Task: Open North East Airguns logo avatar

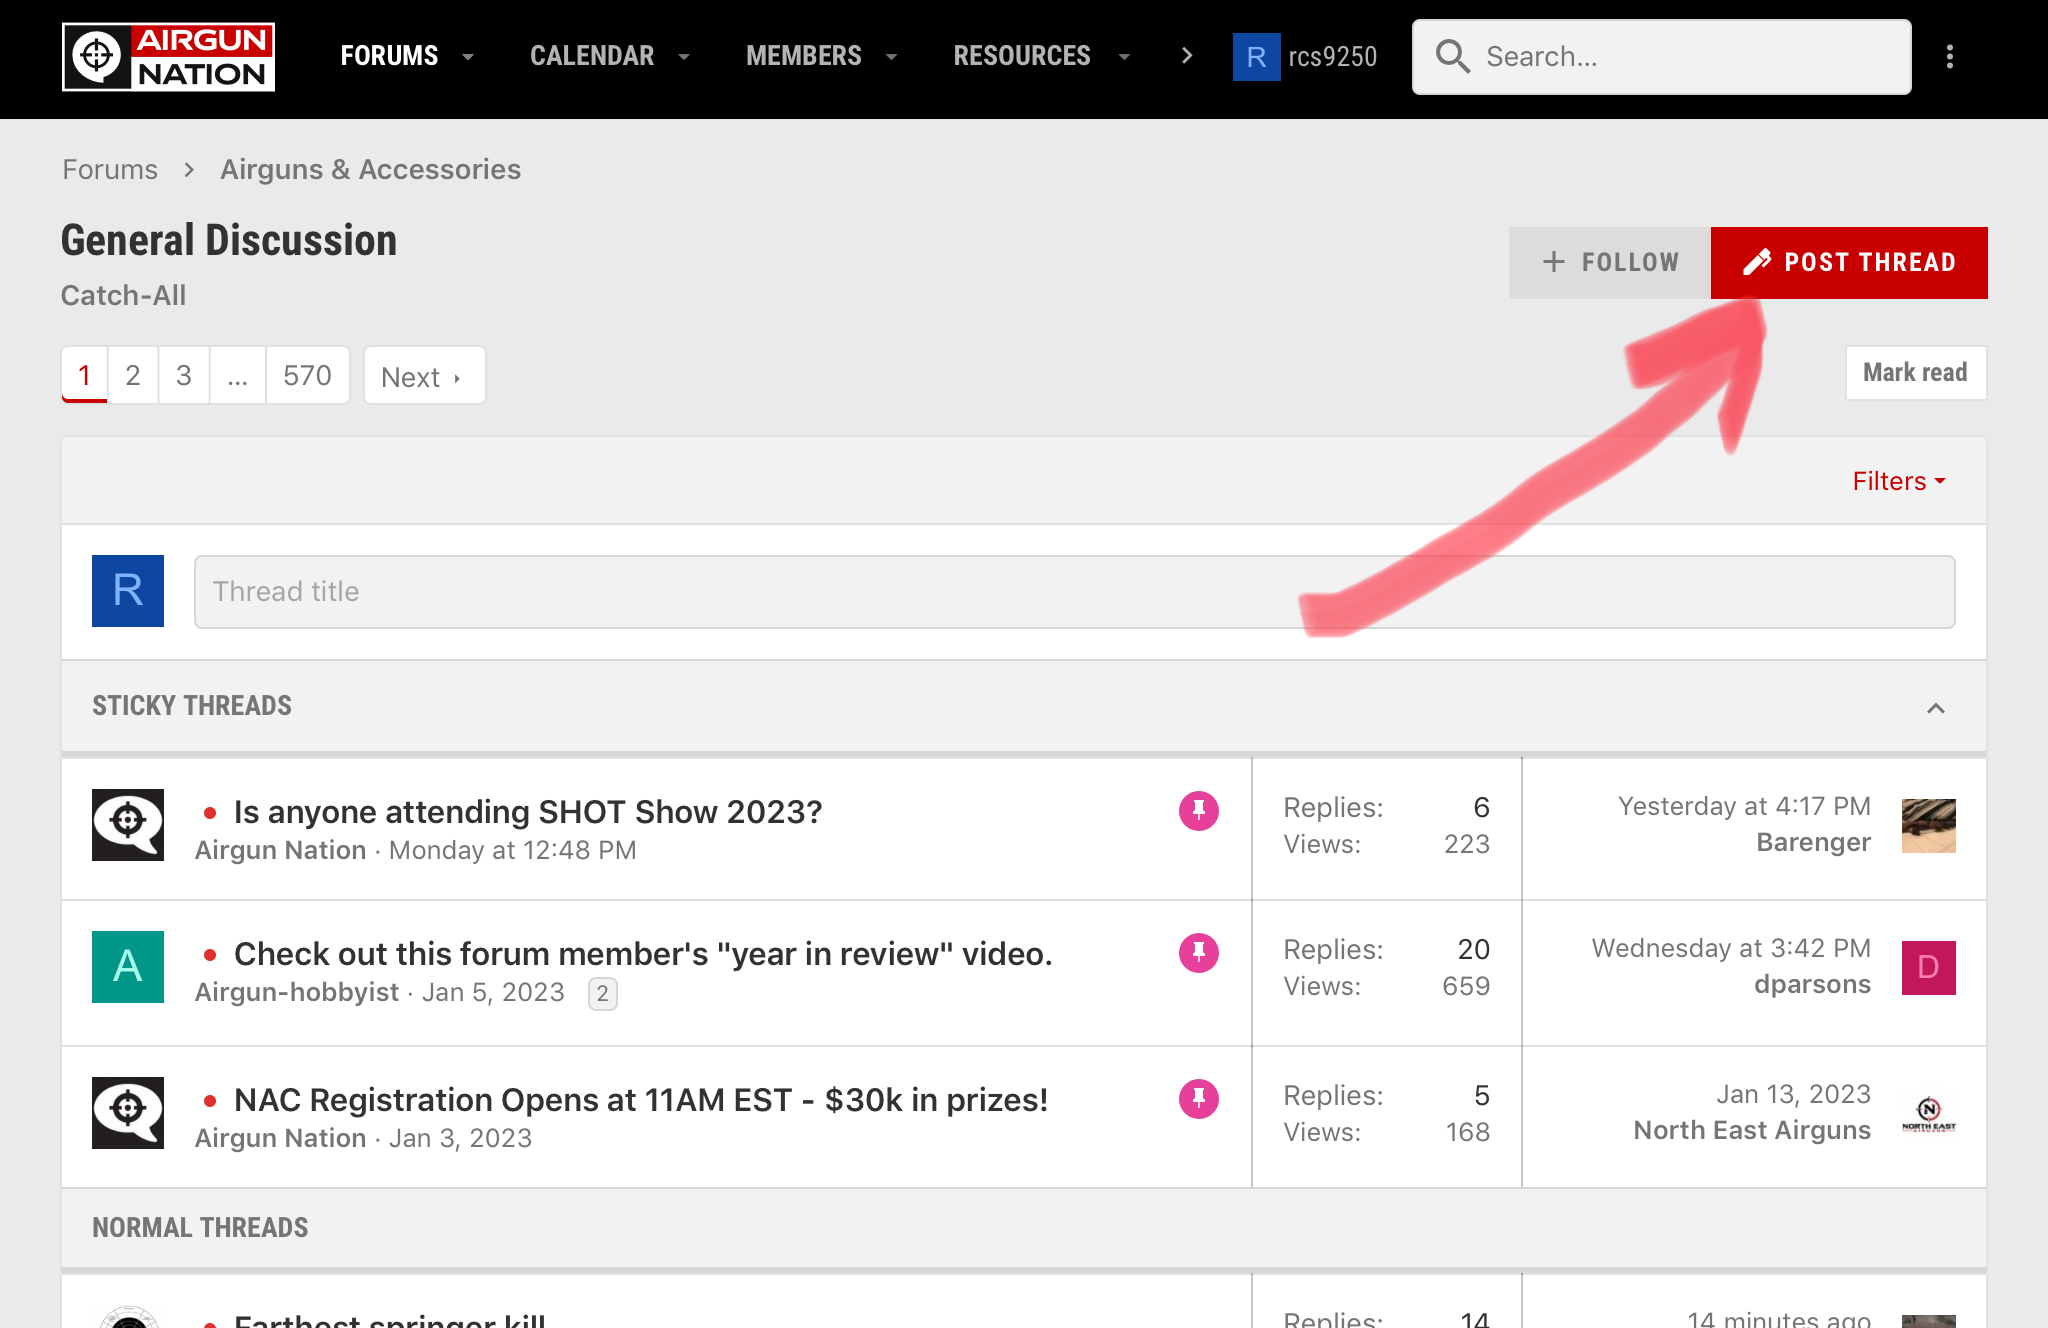Action: 1929,1114
